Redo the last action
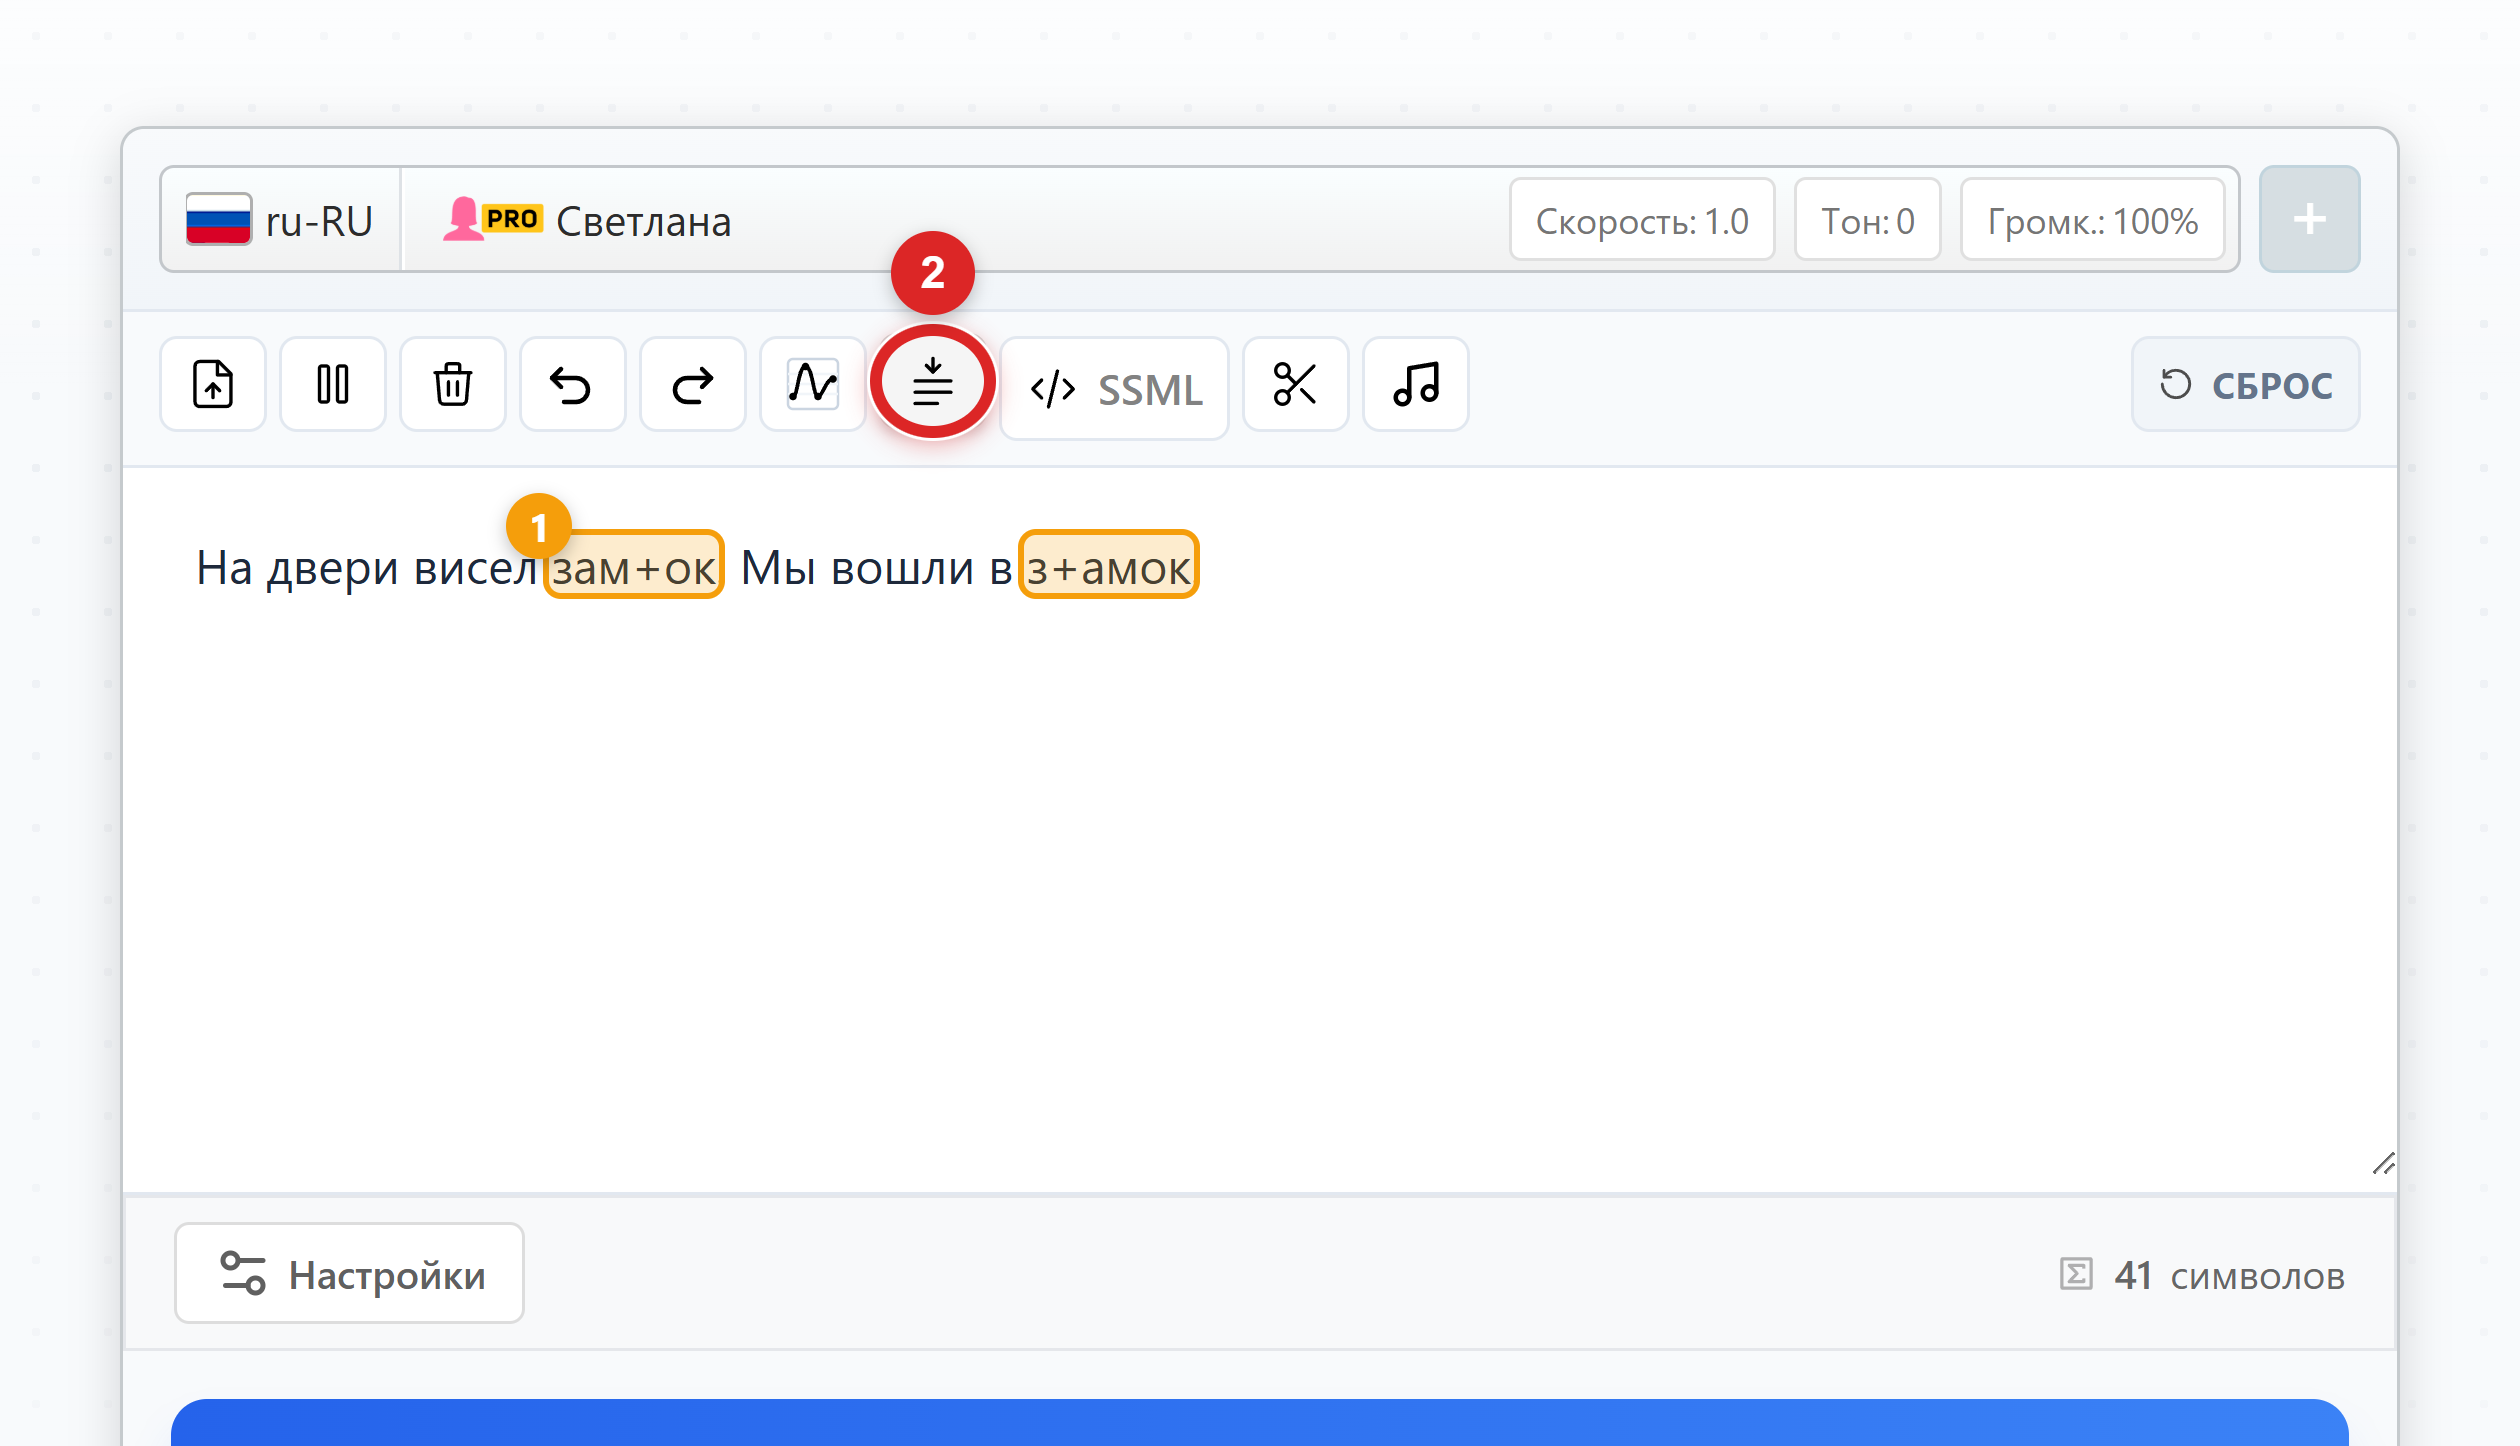This screenshot has width=2520, height=1446. pos(693,384)
